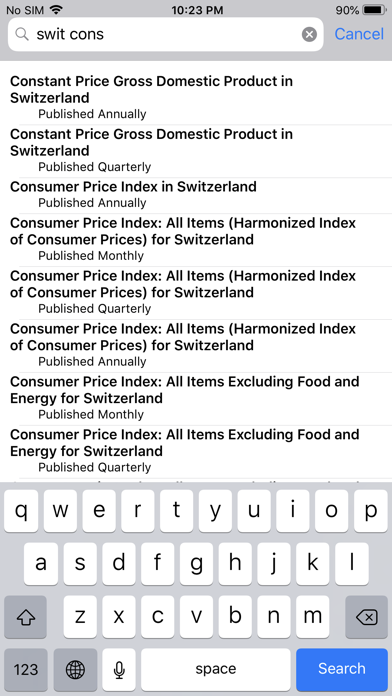The width and height of the screenshot is (392, 696).
Task: Tap the letter 's' key
Action: point(80,564)
